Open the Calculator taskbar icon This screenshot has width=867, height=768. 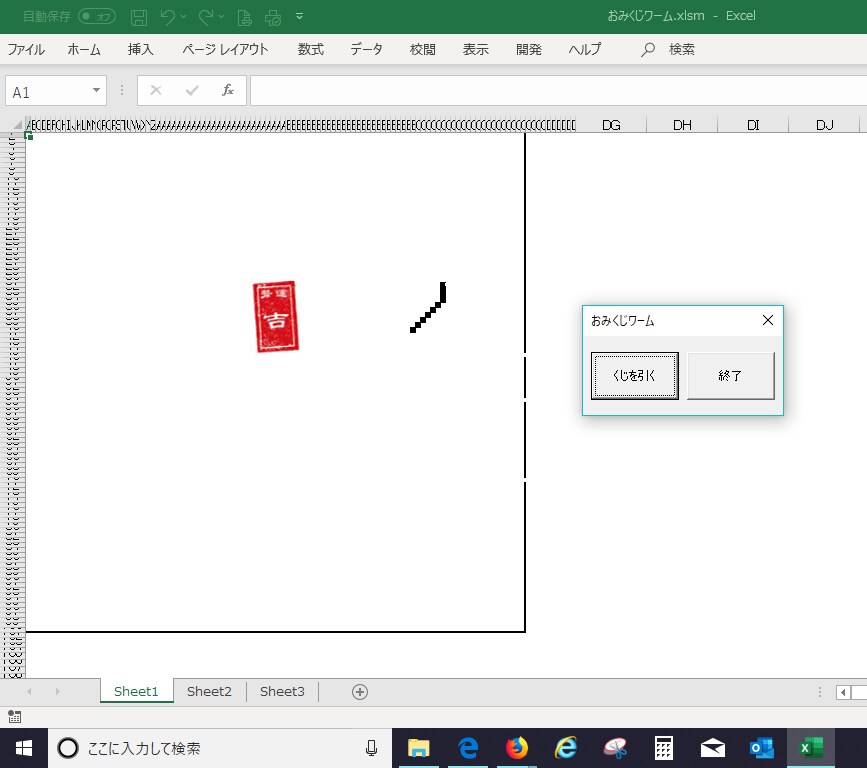pos(664,748)
